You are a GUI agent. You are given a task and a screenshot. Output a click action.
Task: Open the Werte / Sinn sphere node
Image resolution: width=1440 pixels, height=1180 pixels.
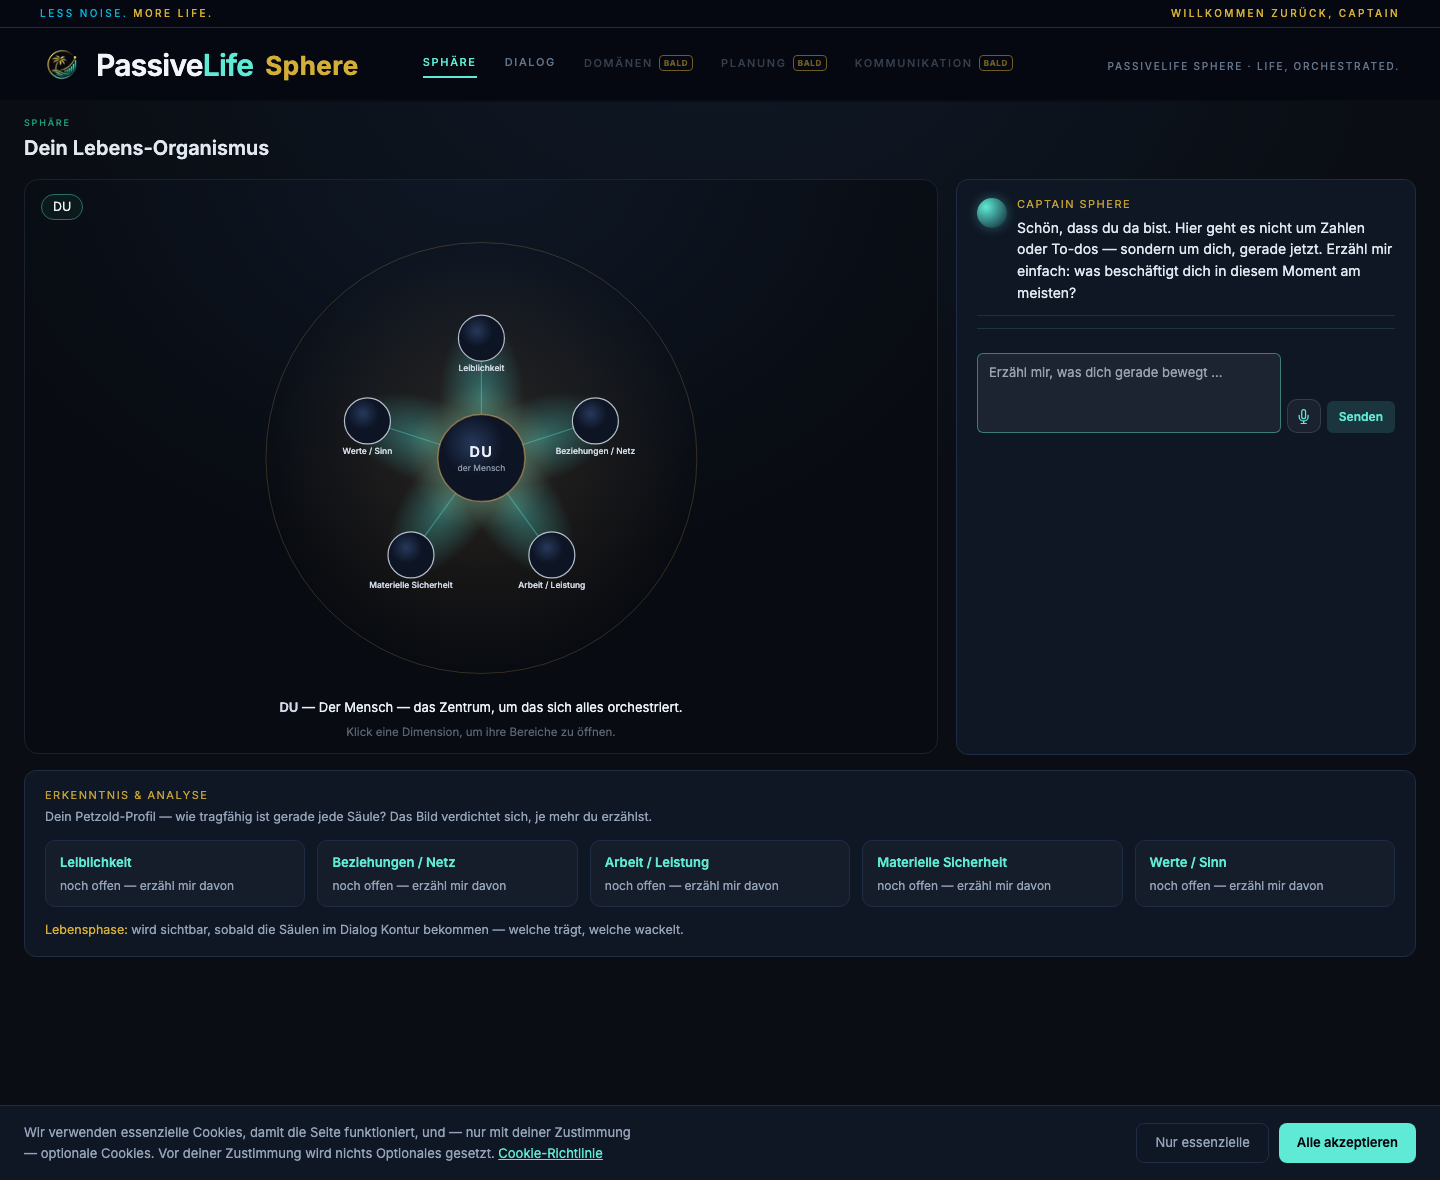[367, 421]
